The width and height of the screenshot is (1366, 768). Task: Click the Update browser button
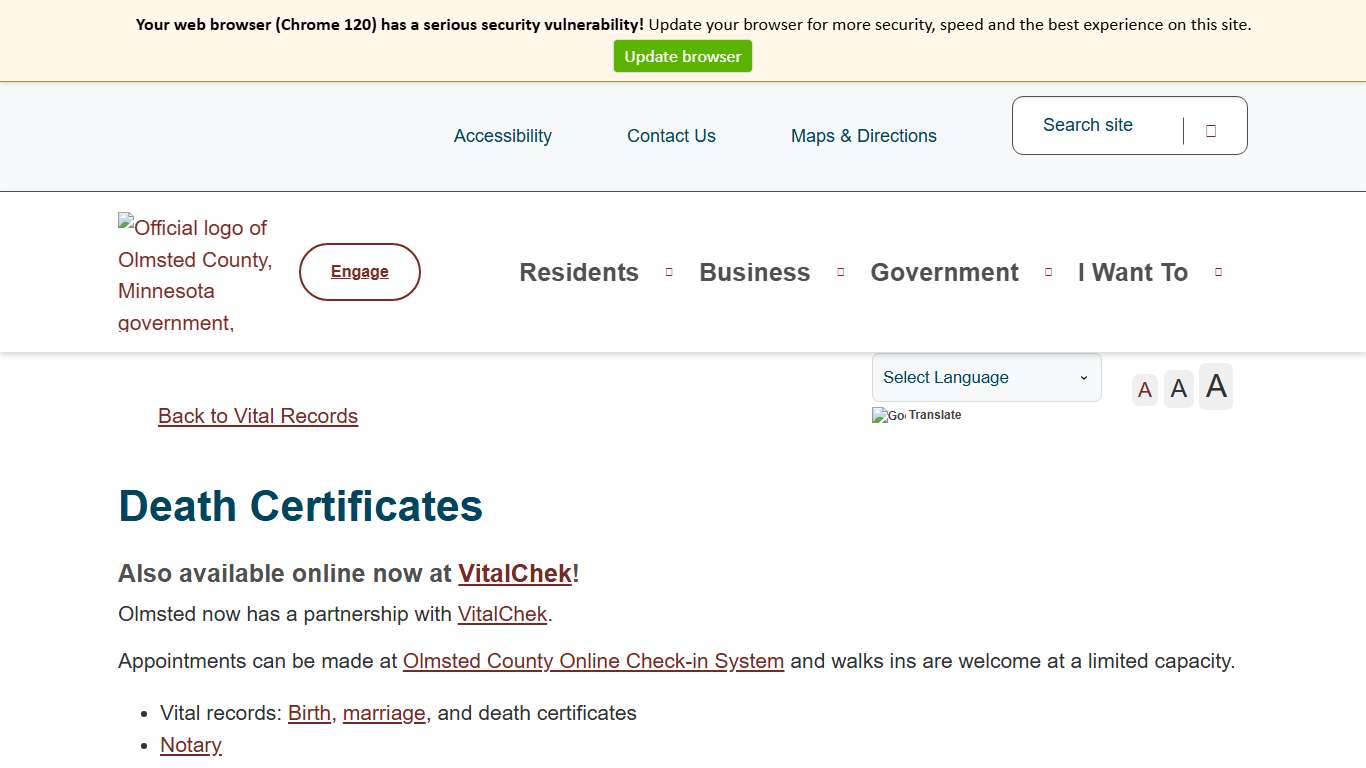pos(683,56)
